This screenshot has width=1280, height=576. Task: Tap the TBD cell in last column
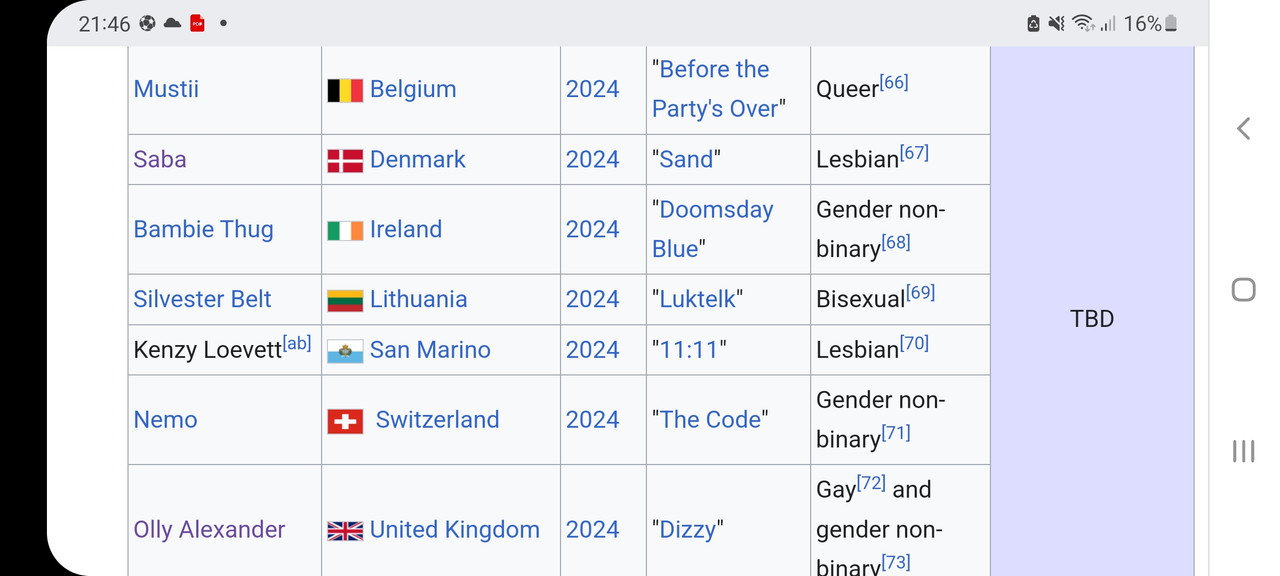click(1091, 319)
